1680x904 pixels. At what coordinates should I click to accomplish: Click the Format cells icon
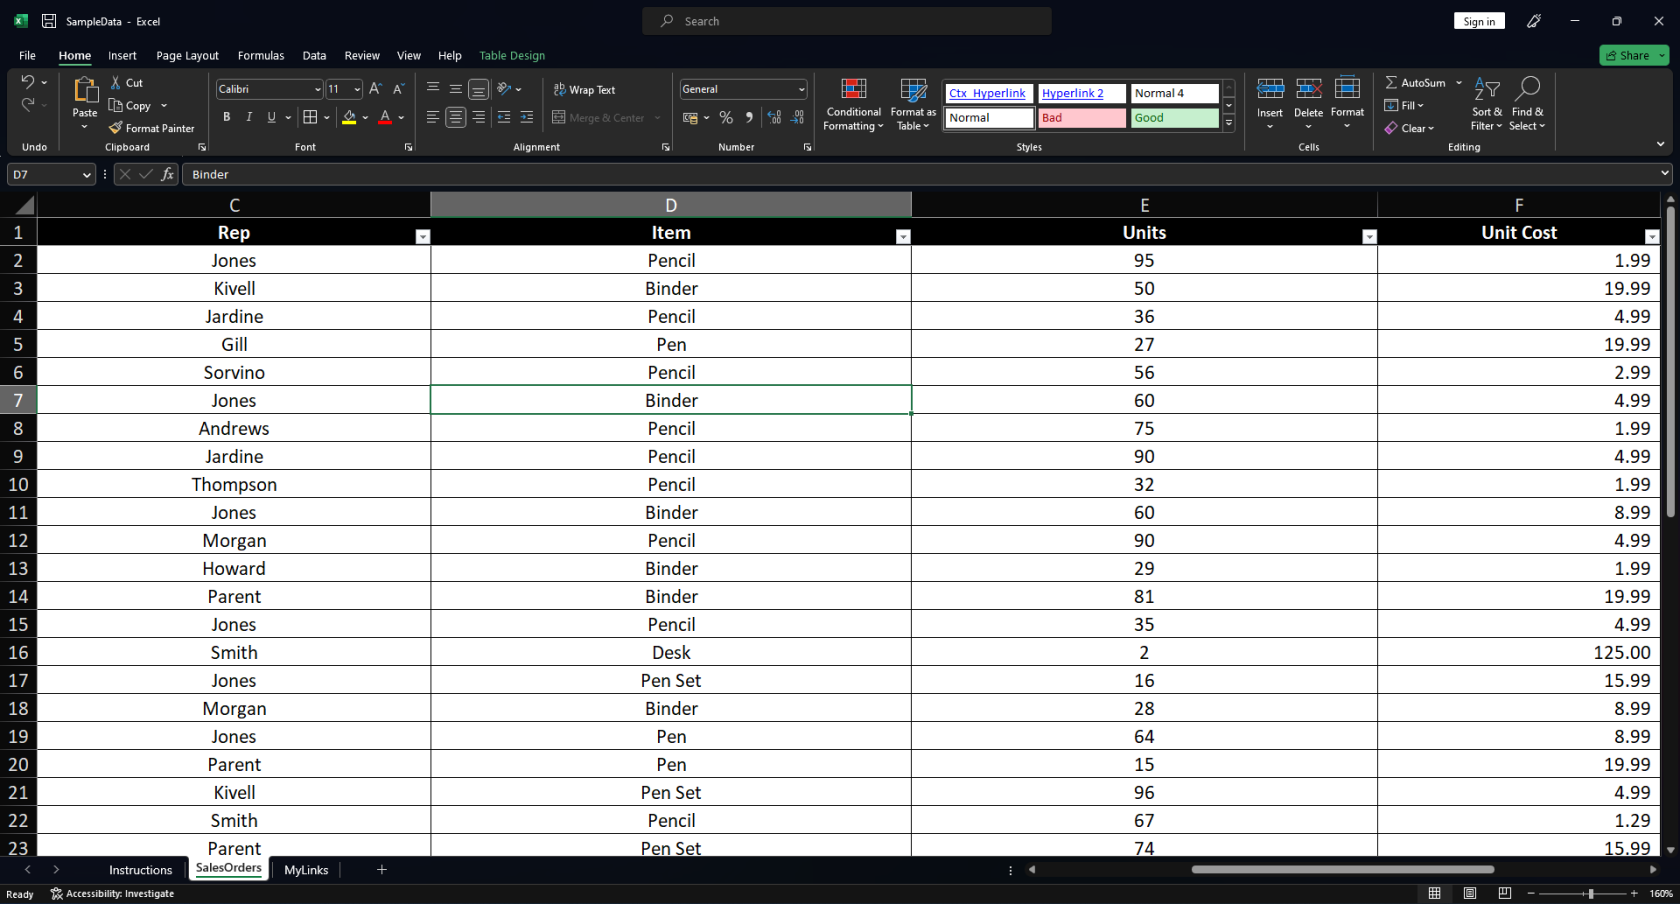click(1347, 89)
